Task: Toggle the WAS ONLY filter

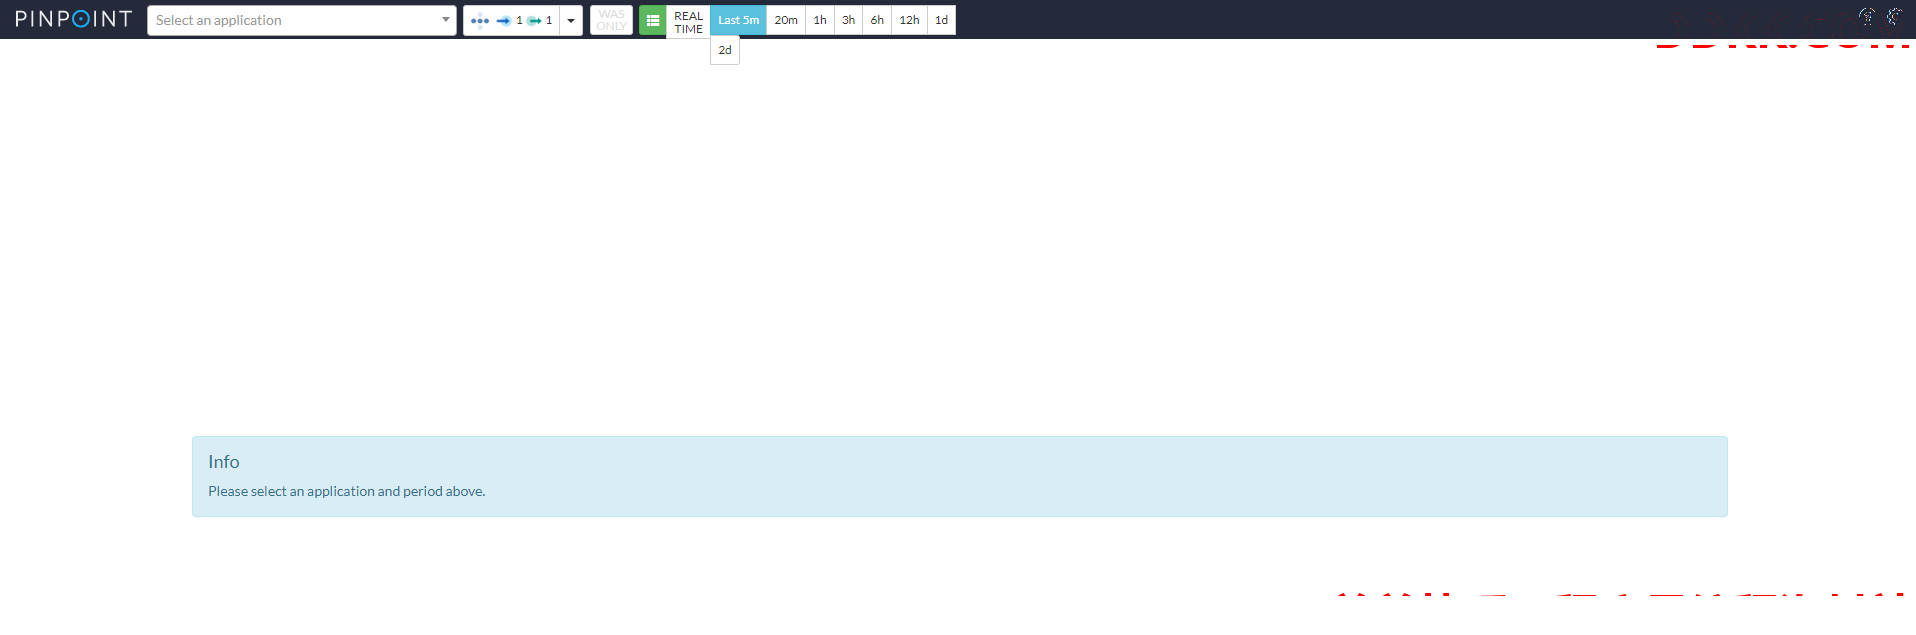Action: coord(611,20)
